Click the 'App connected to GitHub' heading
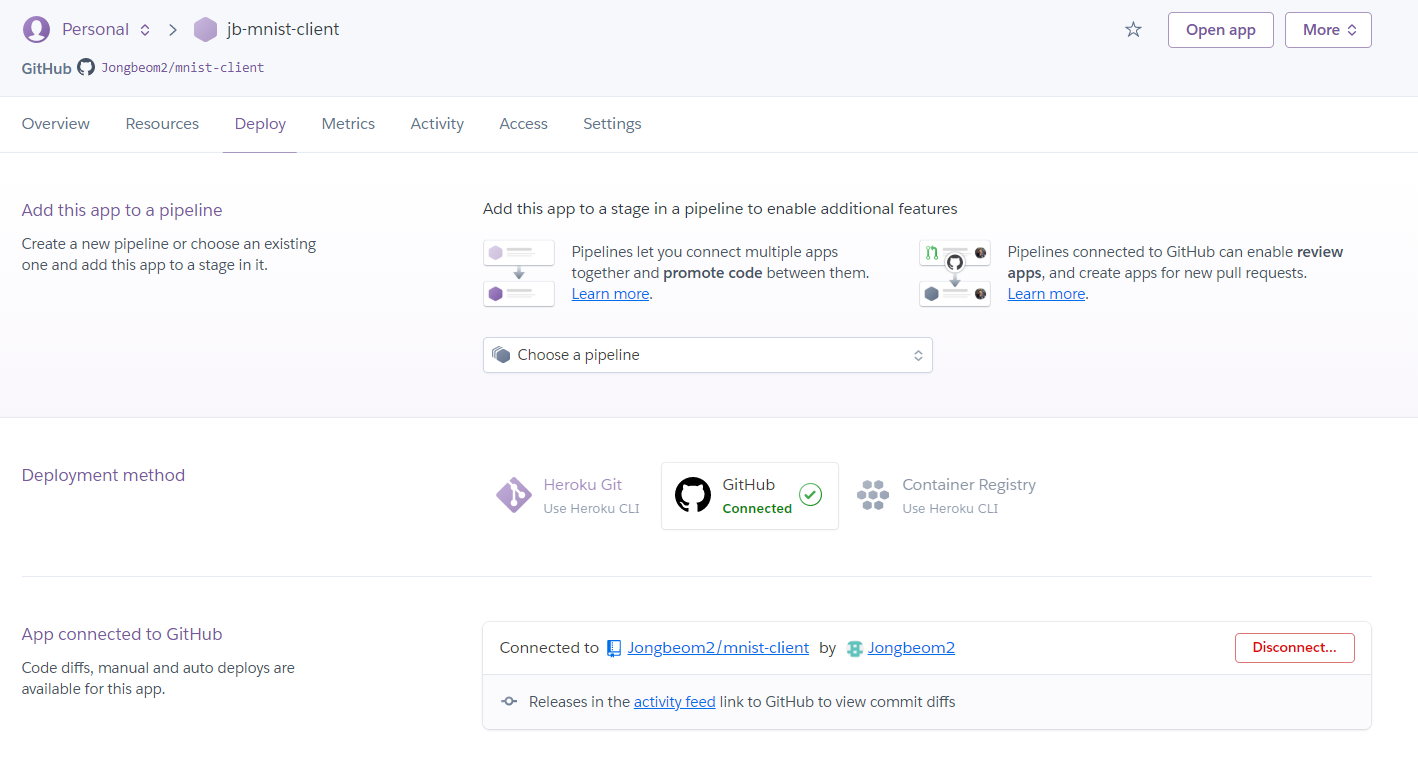 pyautogui.click(x=122, y=634)
